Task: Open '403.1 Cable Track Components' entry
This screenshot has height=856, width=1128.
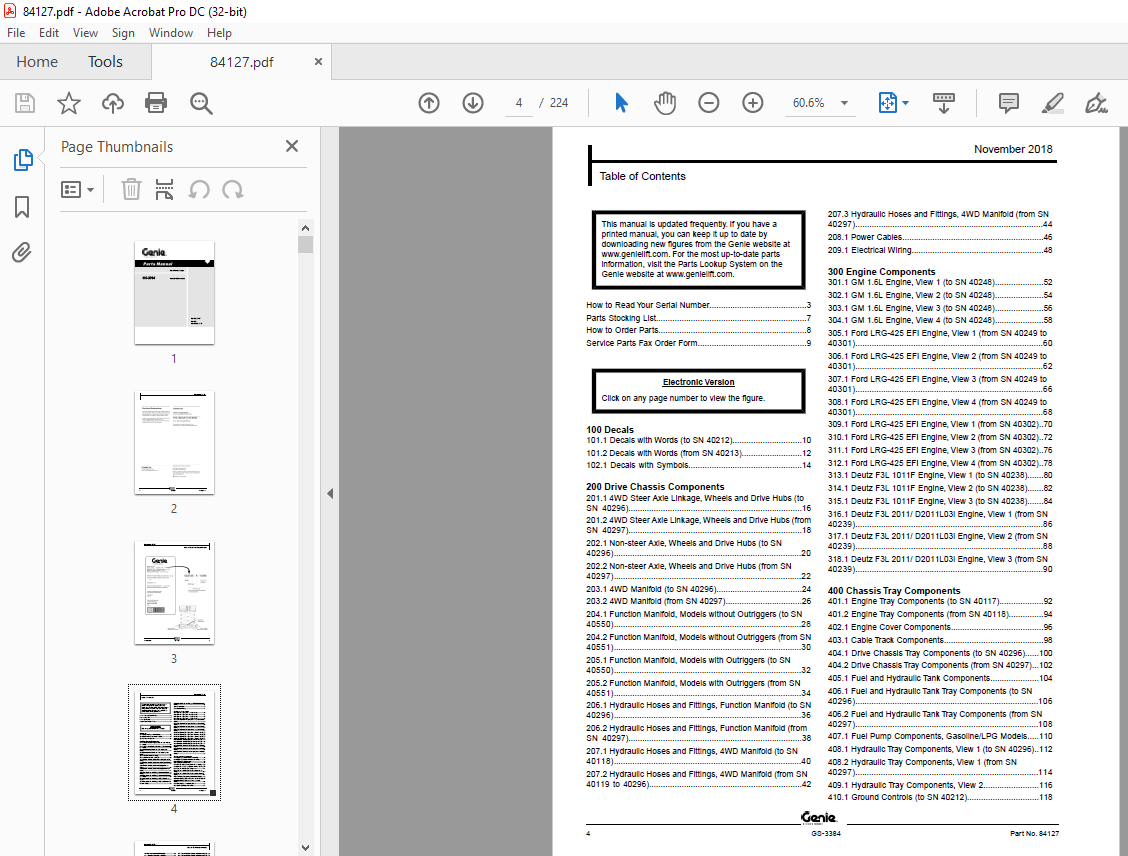Action: pos(940,640)
